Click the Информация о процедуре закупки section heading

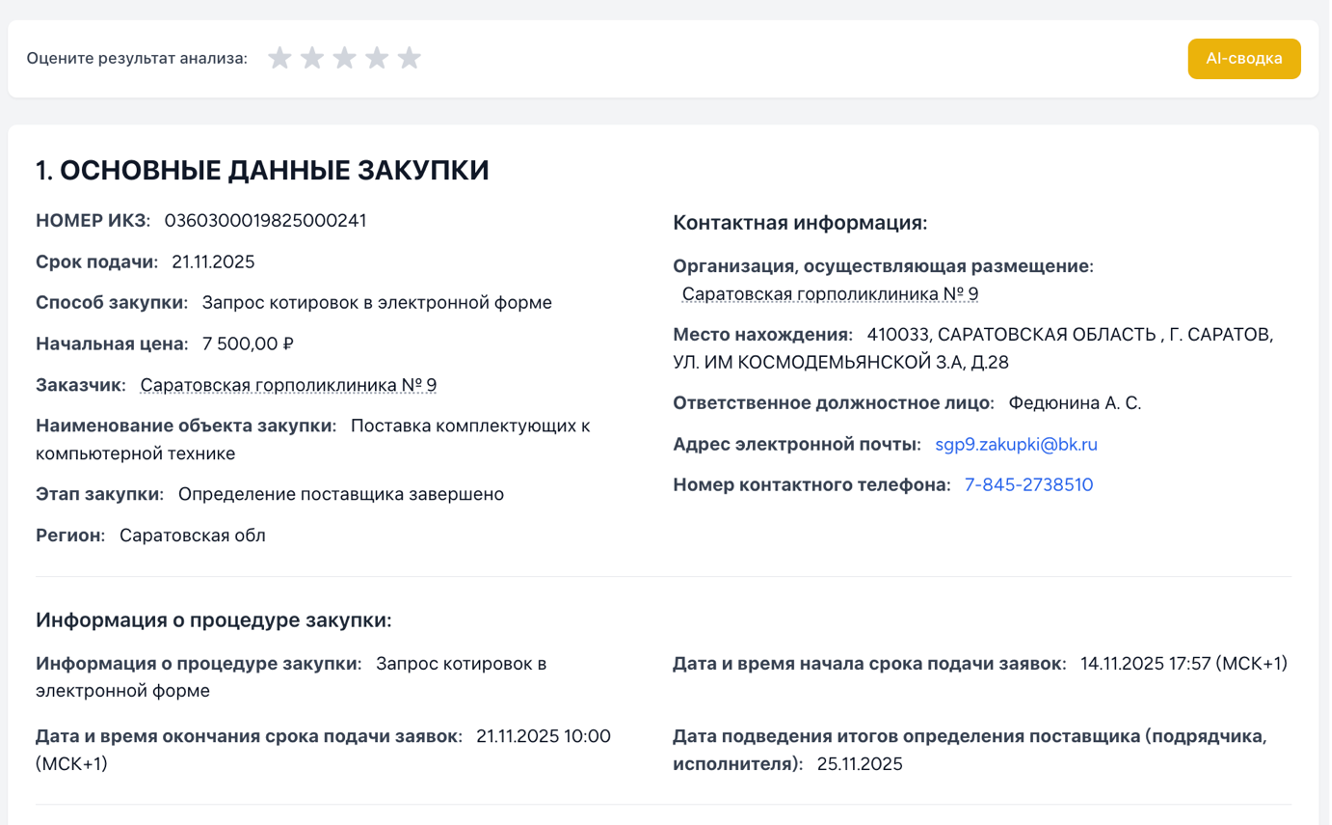point(213,620)
